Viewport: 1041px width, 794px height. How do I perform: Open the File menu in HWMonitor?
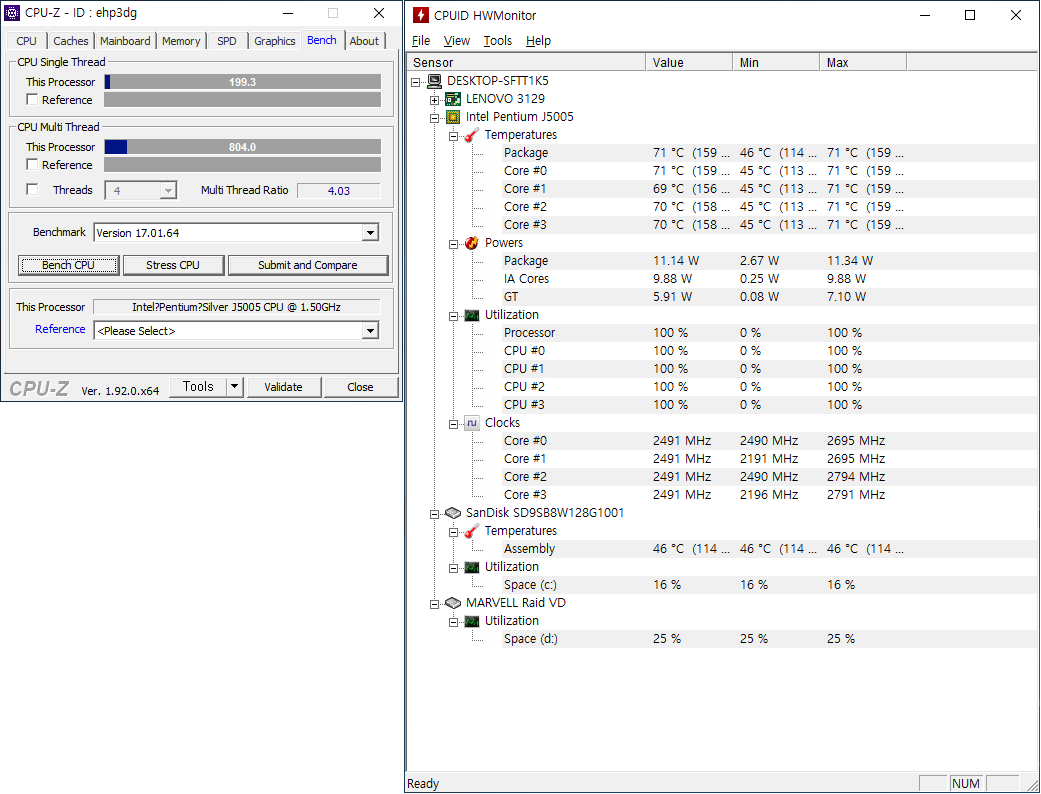pos(421,40)
